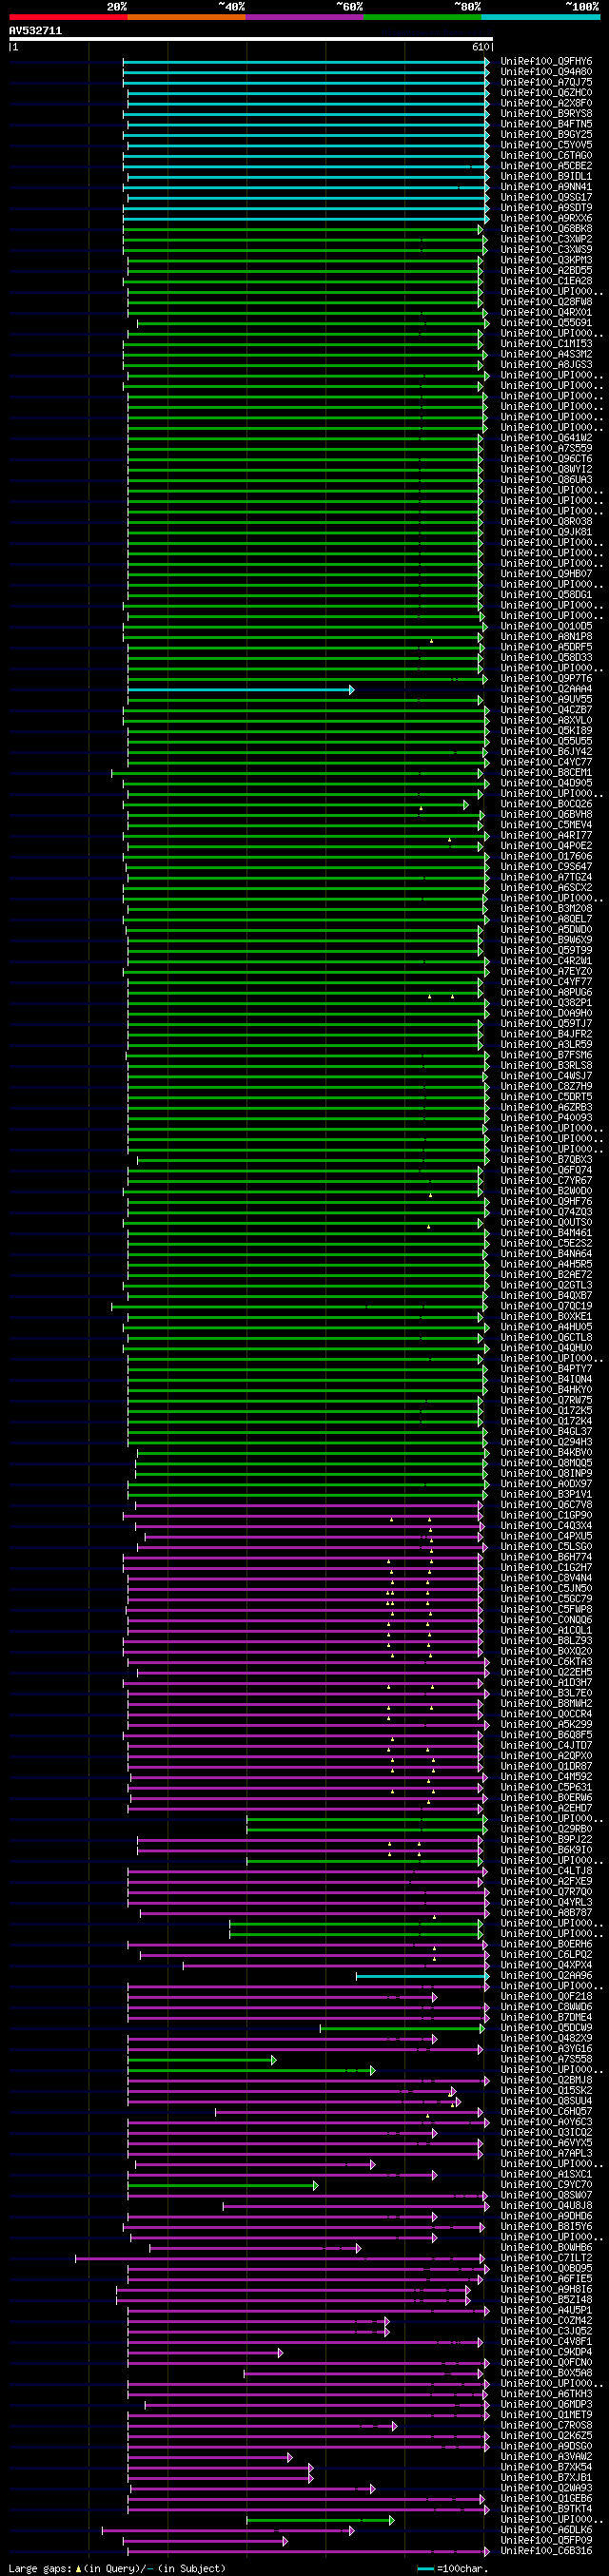The height and width of the screenshot is (2576, 609).
Task: Click the short cyan alignment bar for UniRef100_Q2AAA4
Action: [240, 690]
